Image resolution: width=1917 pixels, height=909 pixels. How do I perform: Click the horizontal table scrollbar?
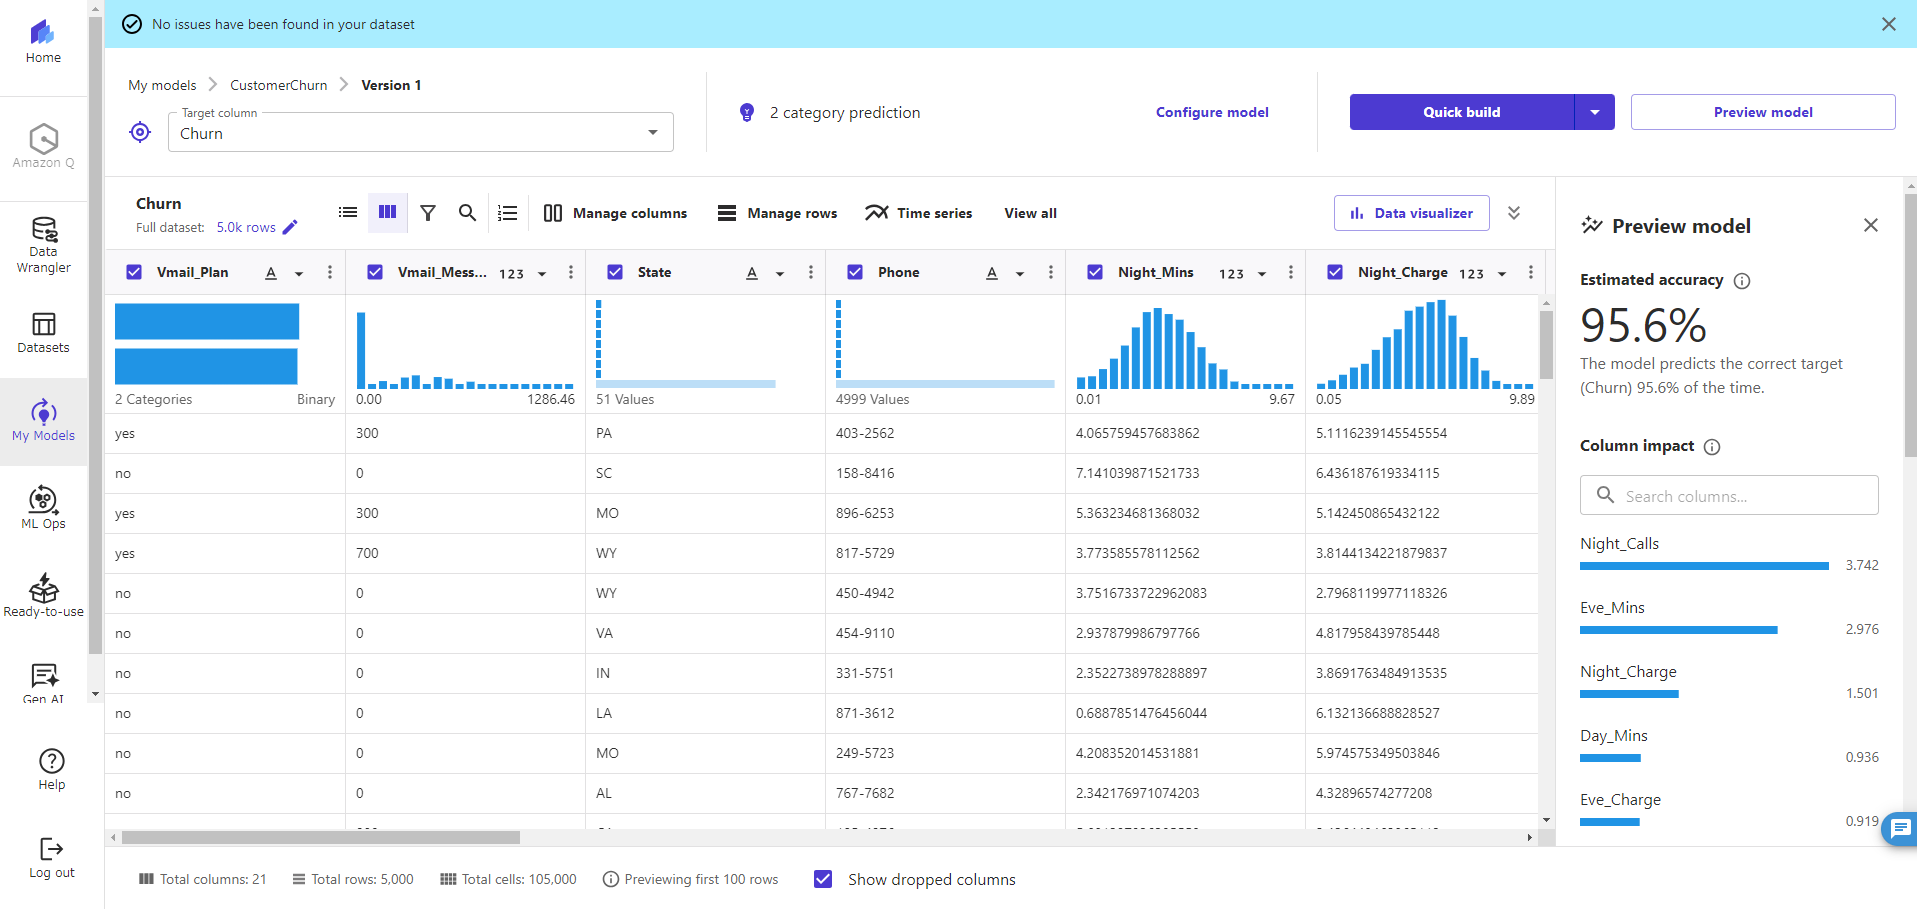click(x=321, y=838)
